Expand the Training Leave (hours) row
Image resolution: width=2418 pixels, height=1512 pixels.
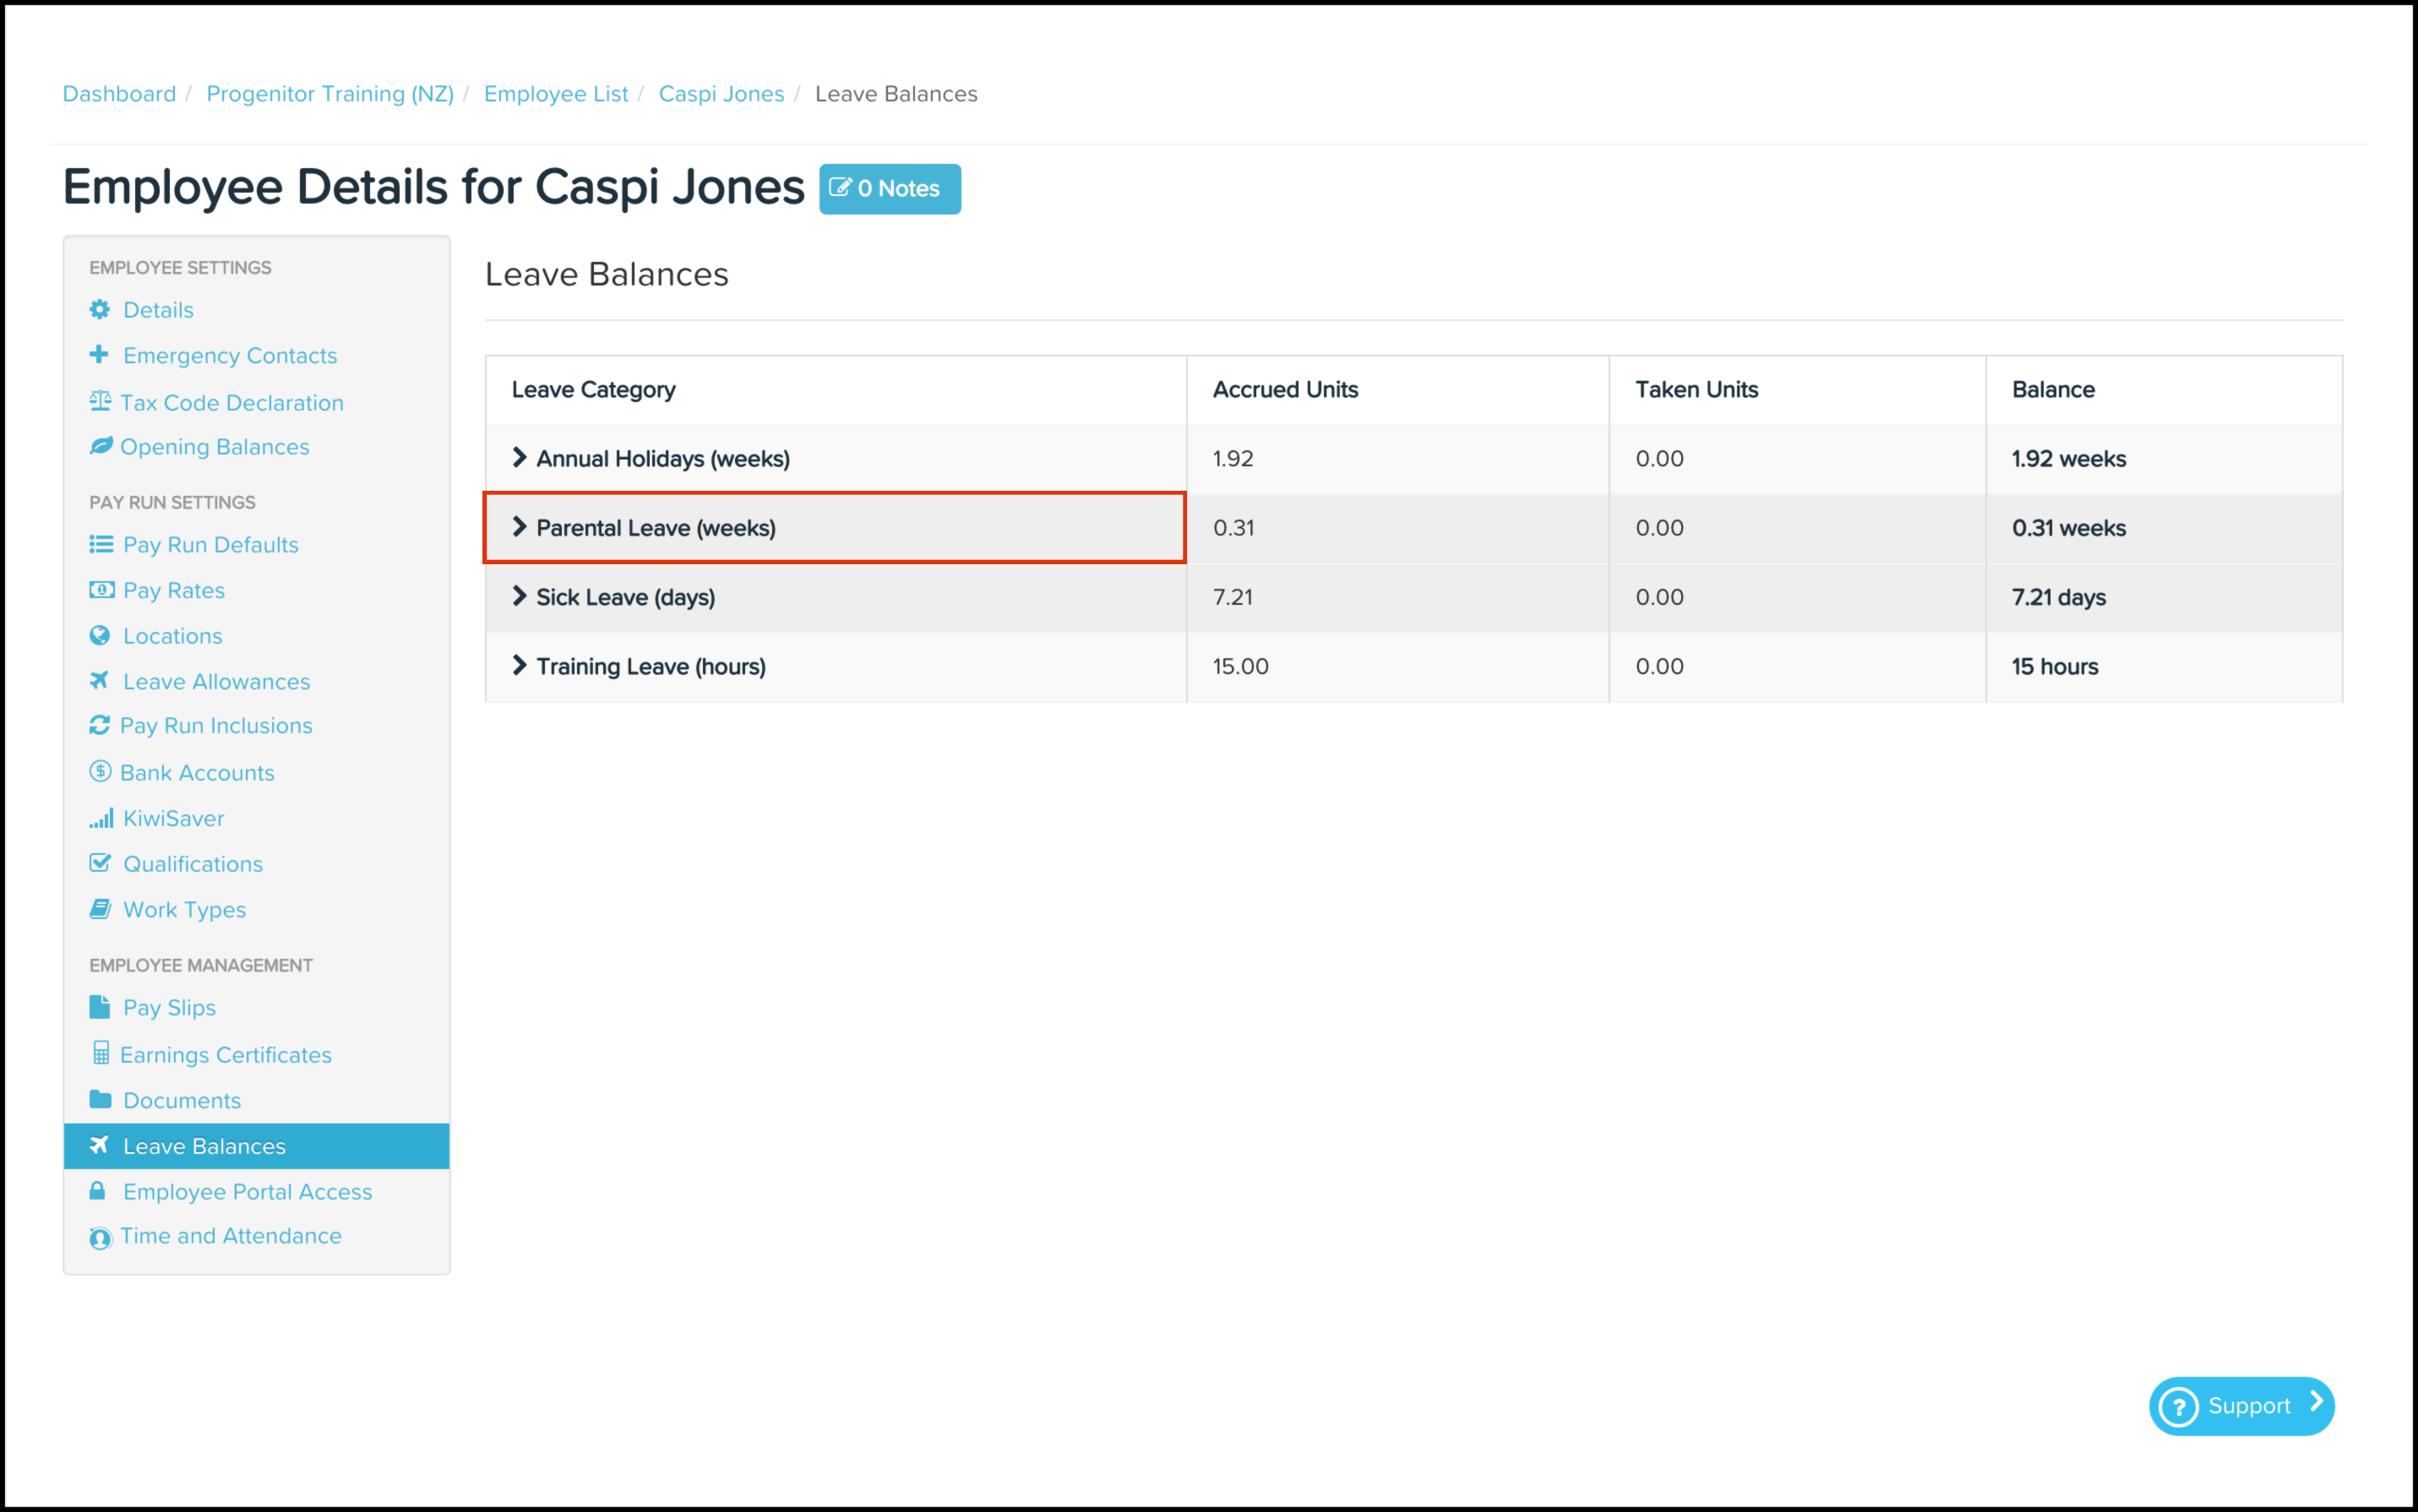pos(519,666)
